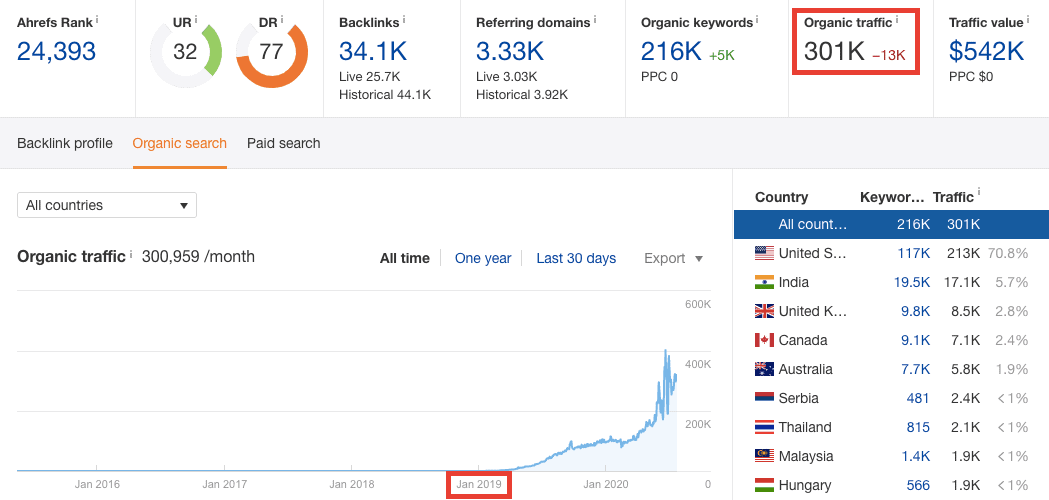Switch to the Backlink profile tab

pos(65,143)
